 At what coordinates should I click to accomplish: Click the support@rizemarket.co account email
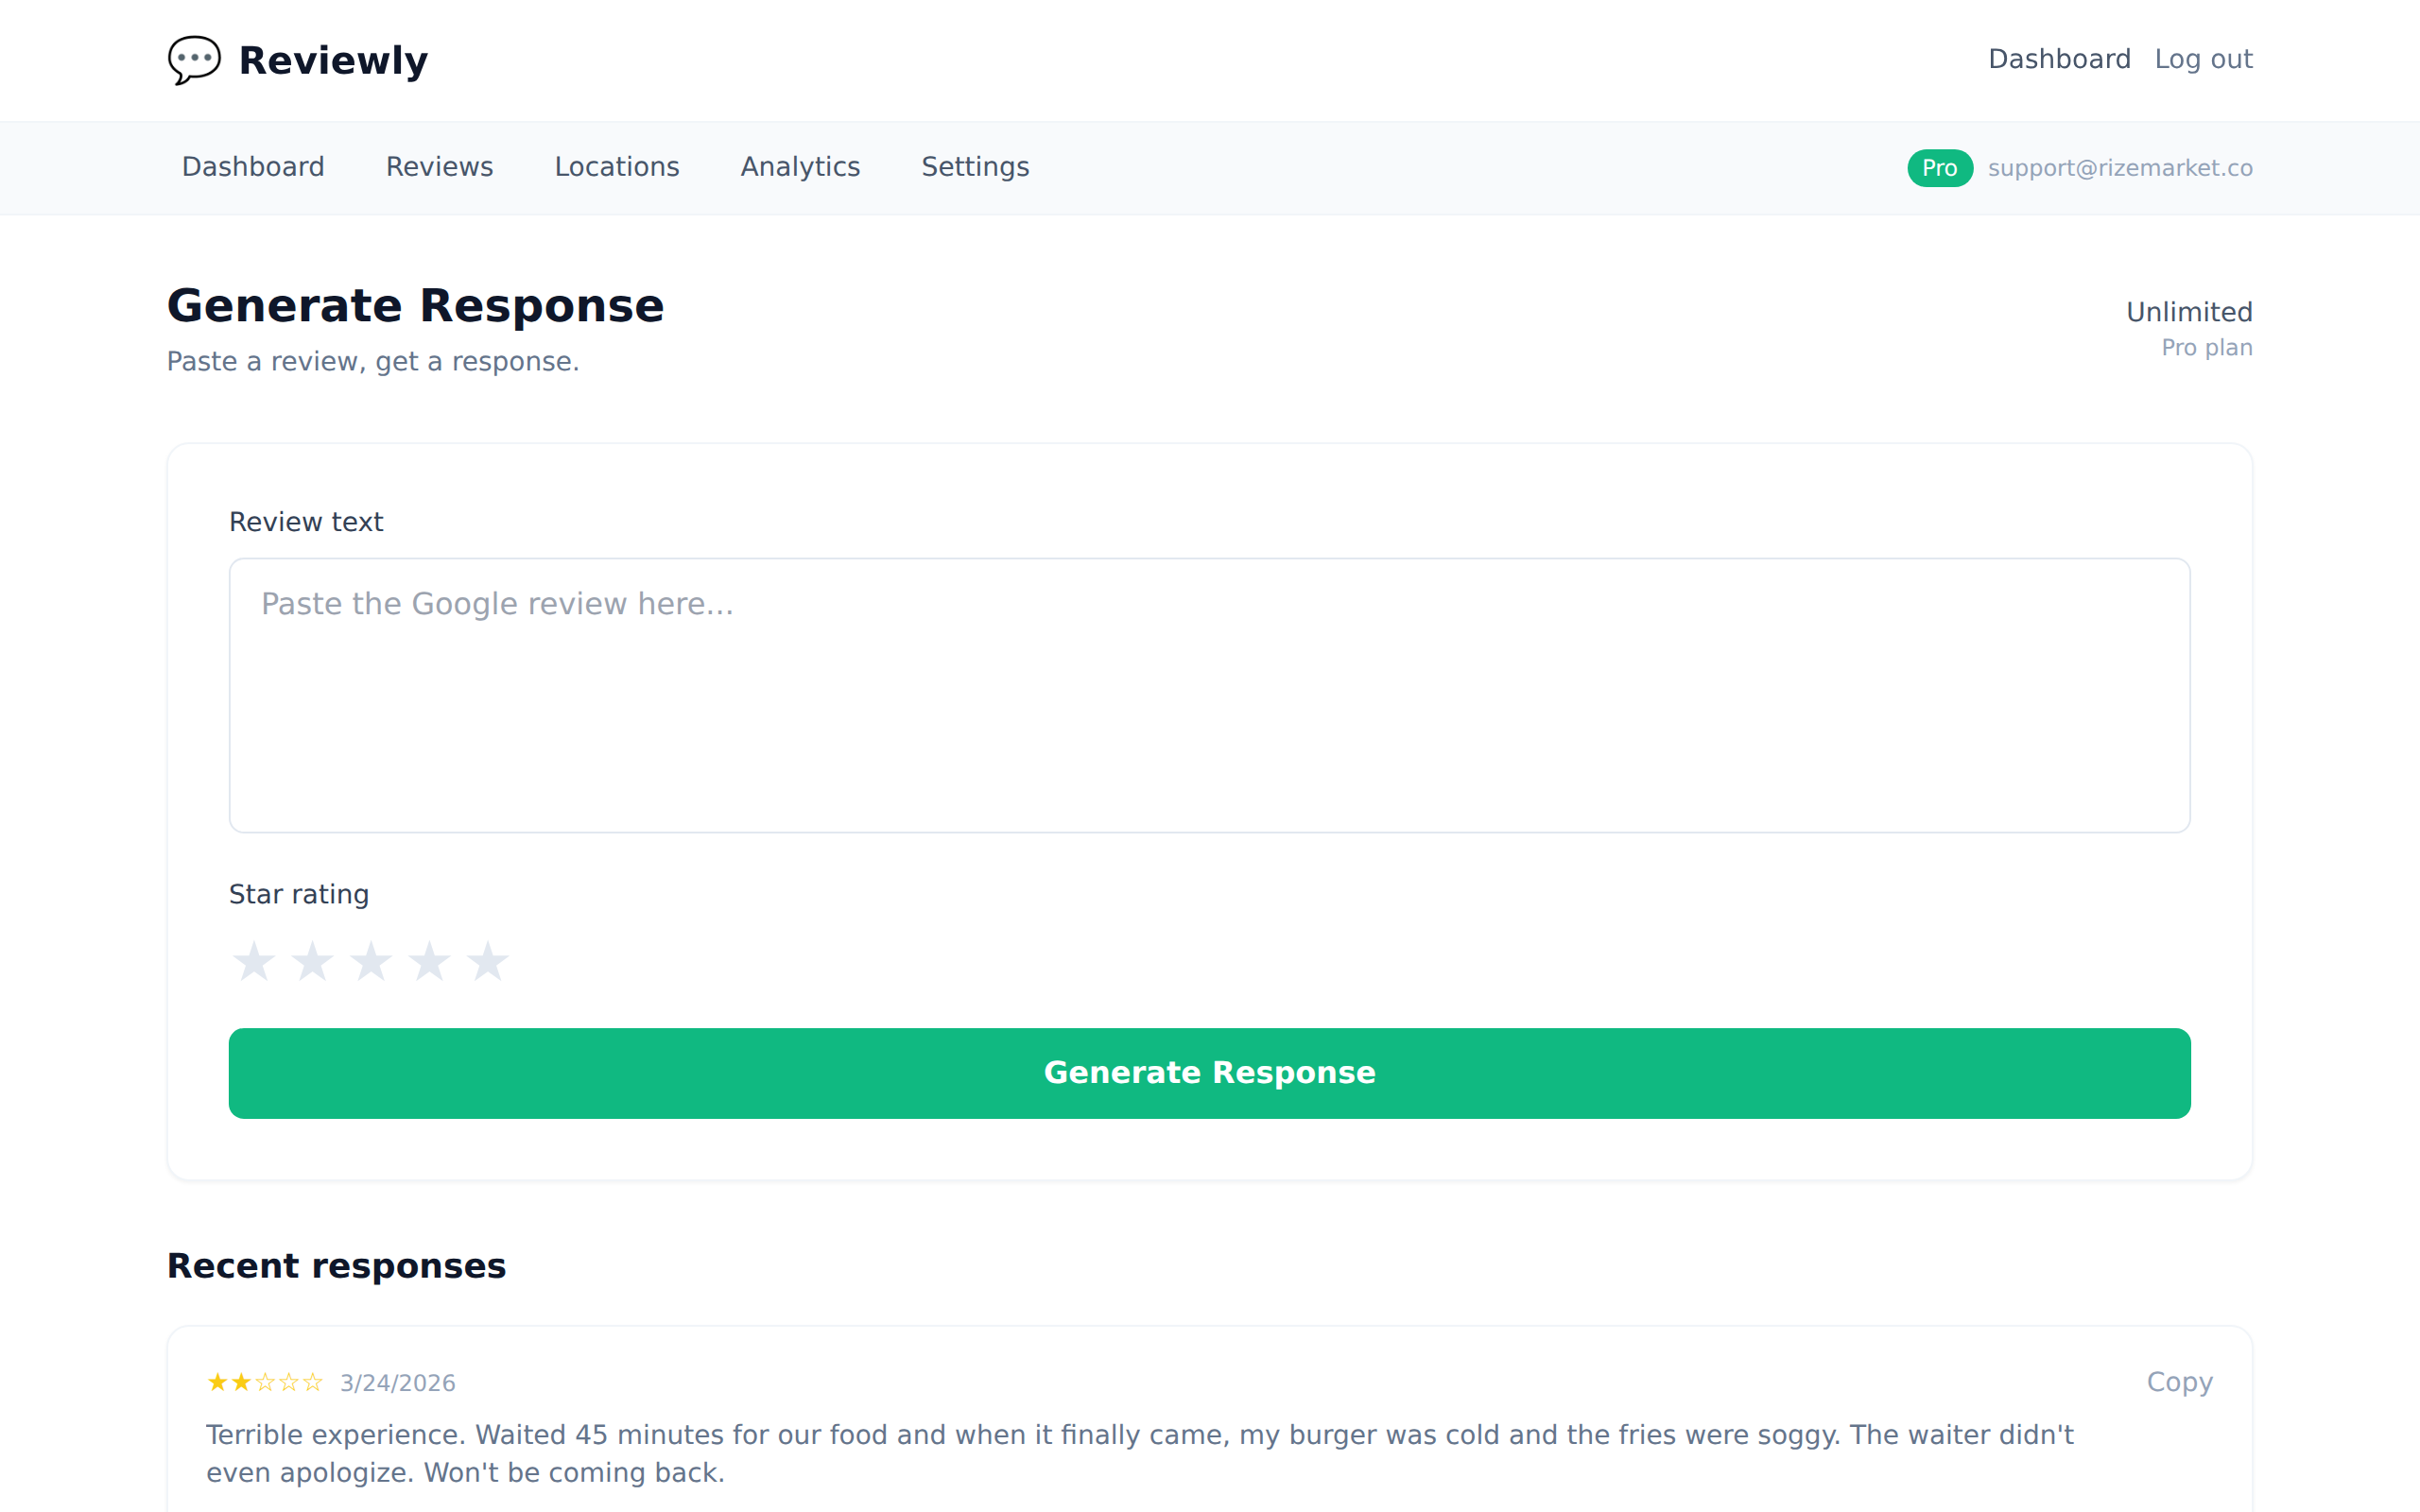pos(2122,168)
